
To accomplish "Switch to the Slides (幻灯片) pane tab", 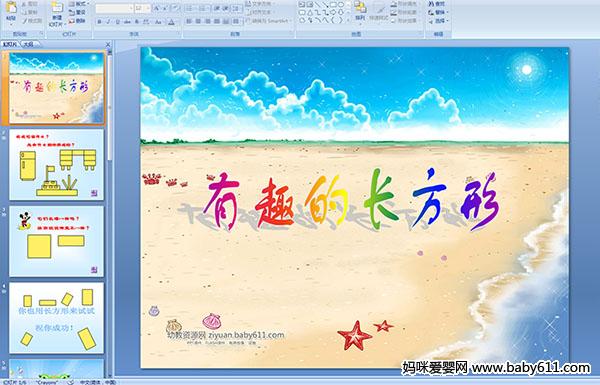I will pos(10,44).
